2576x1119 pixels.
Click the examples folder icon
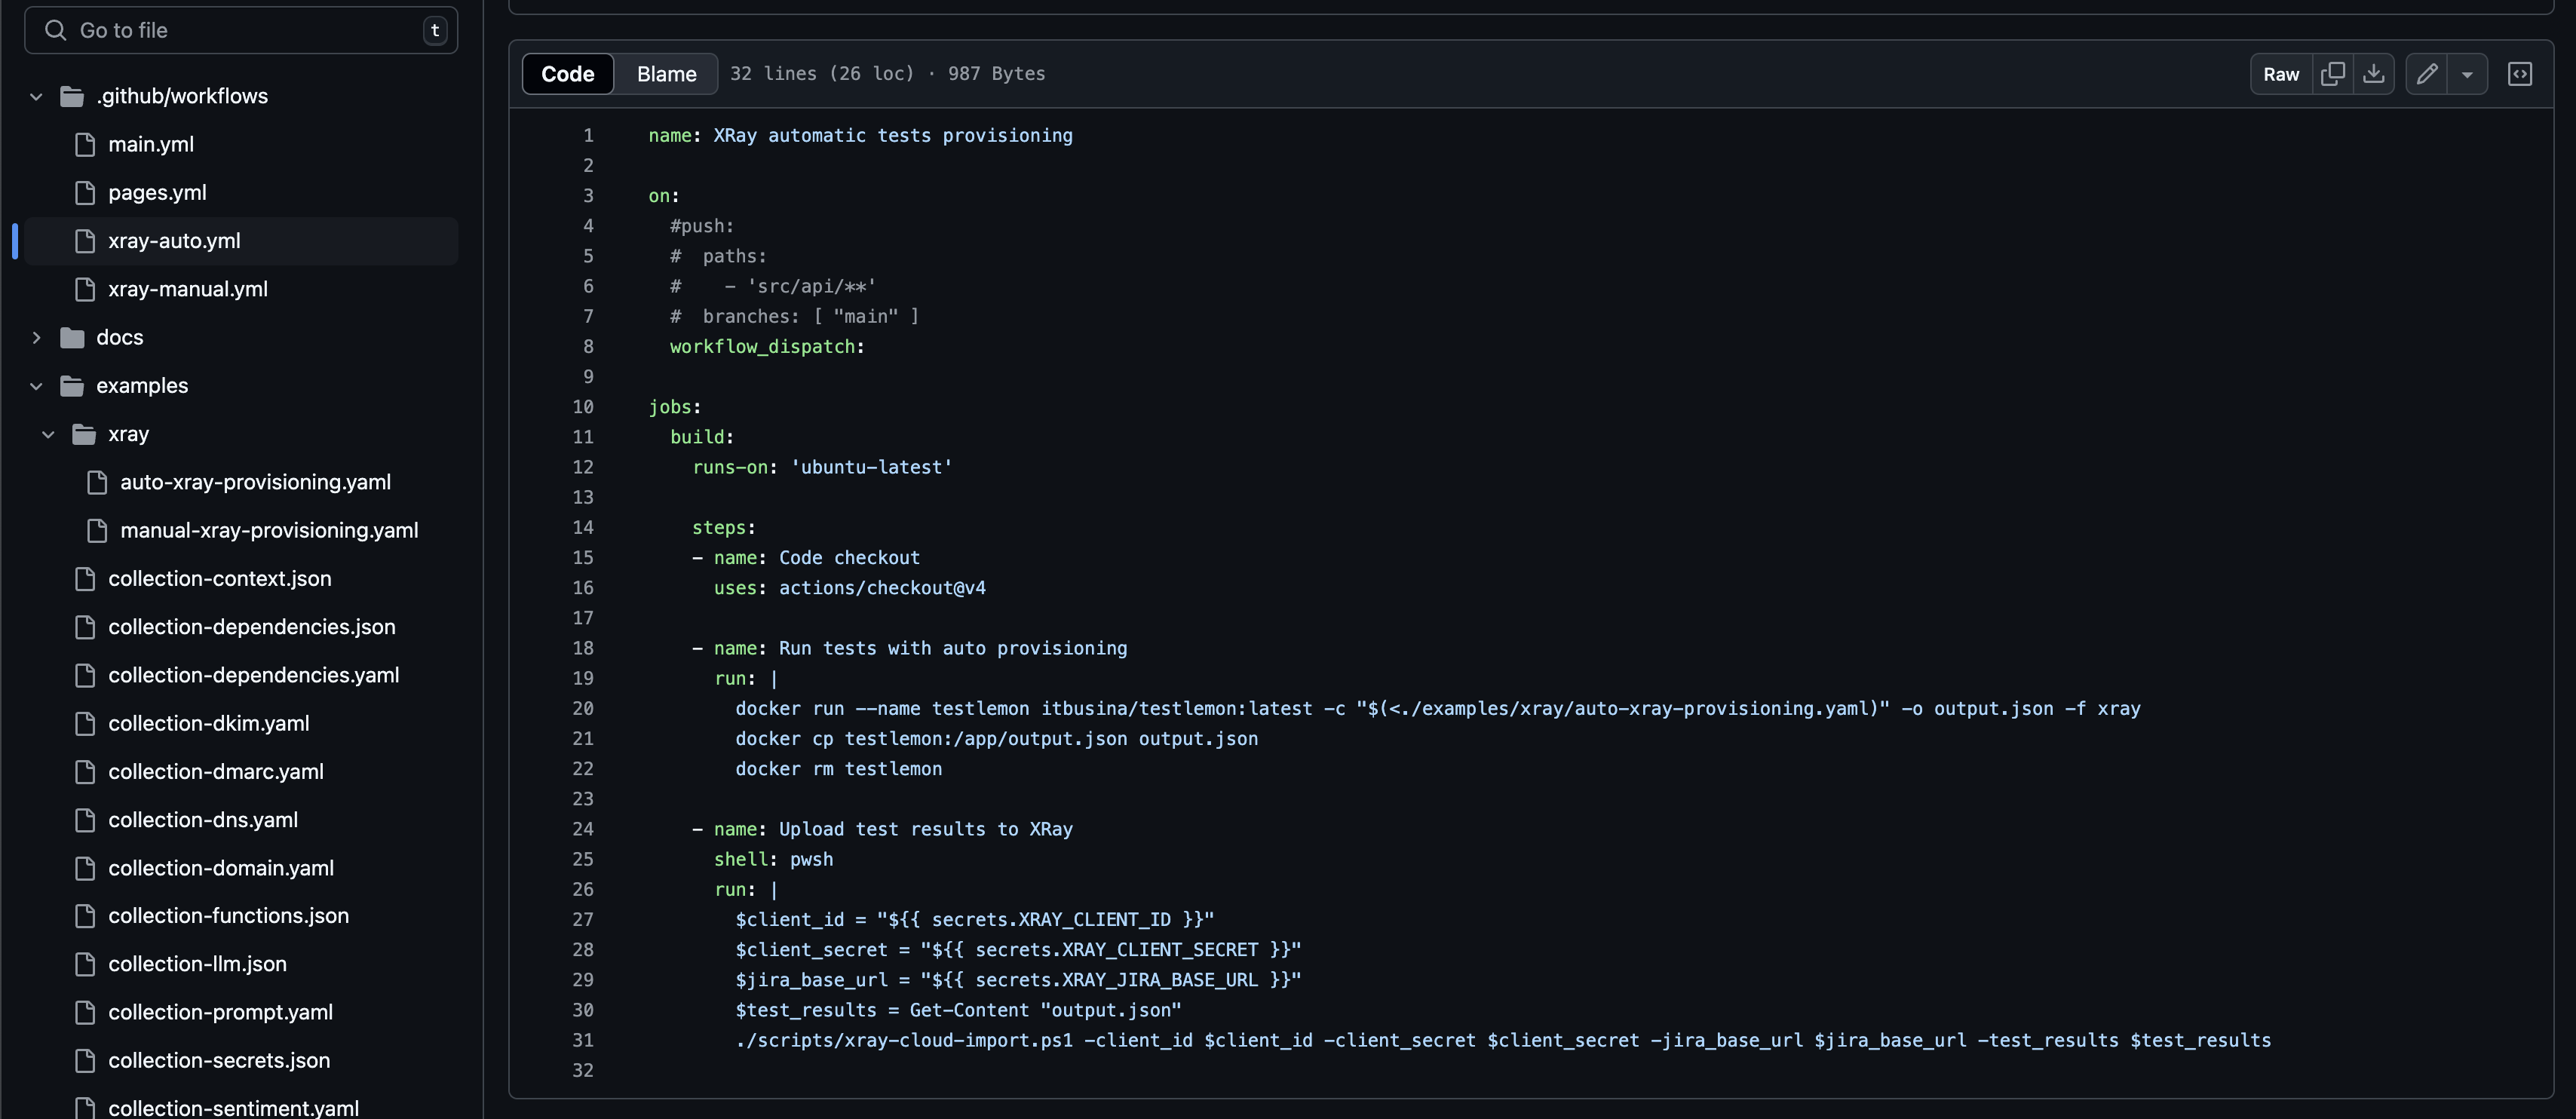click(72, 385)
